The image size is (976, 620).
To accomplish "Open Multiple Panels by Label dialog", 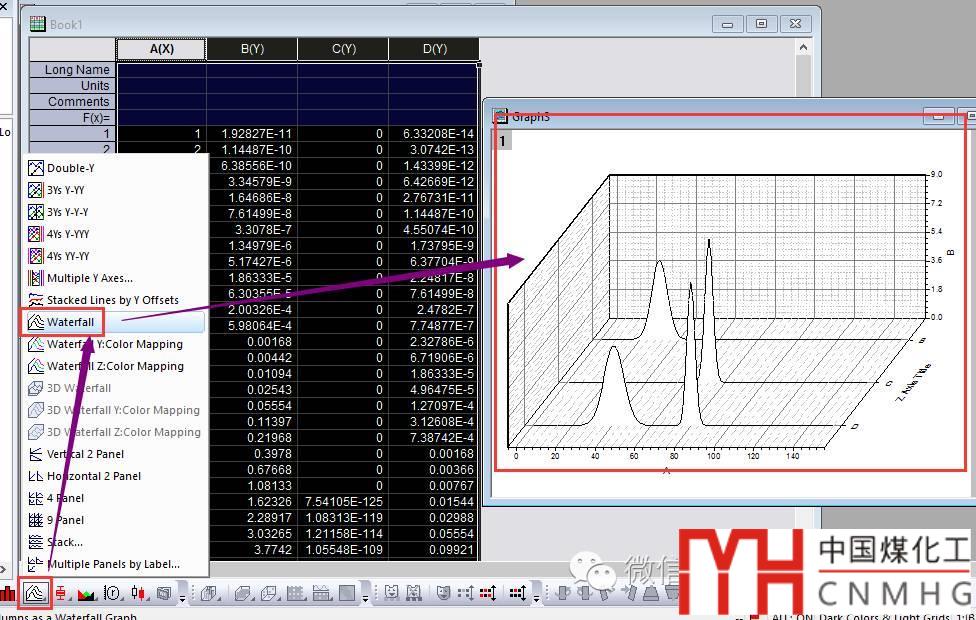I will (113, 564).
